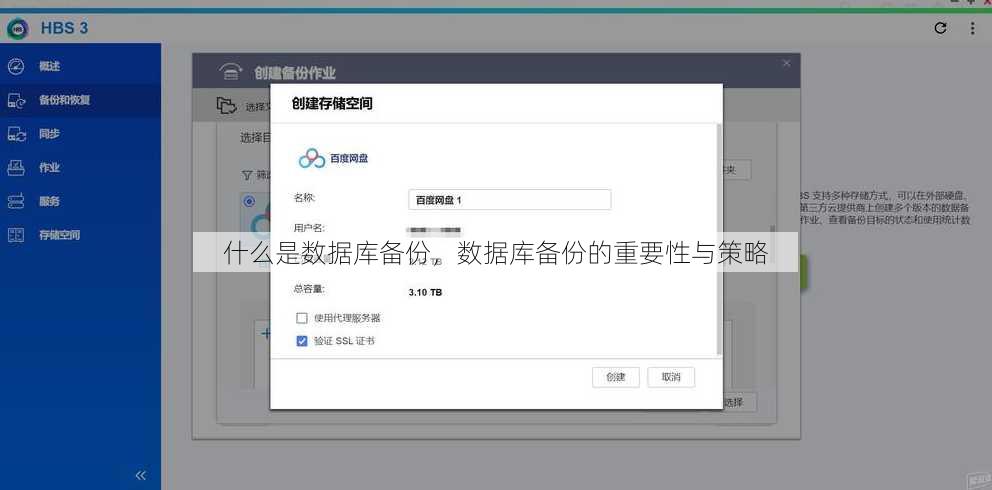Refresh using the top-right reload icon
The height and width of the screenshot is (490, 992).
941,28
